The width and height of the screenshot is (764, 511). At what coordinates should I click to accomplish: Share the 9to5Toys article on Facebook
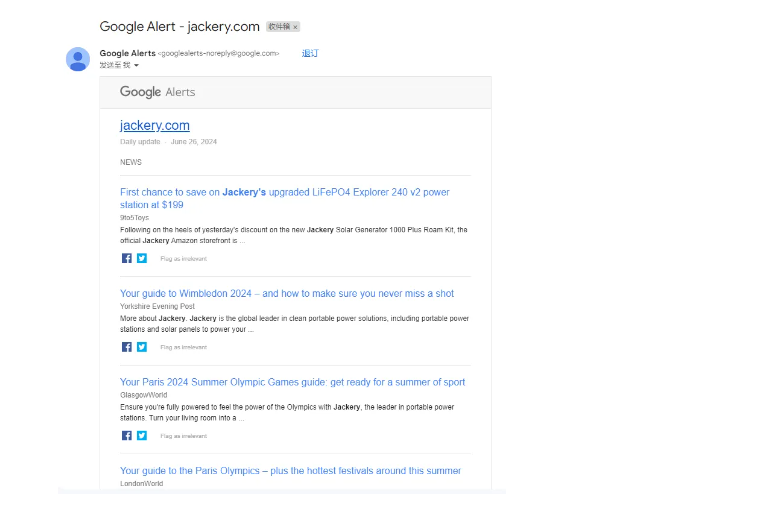(x=127, y=258)
